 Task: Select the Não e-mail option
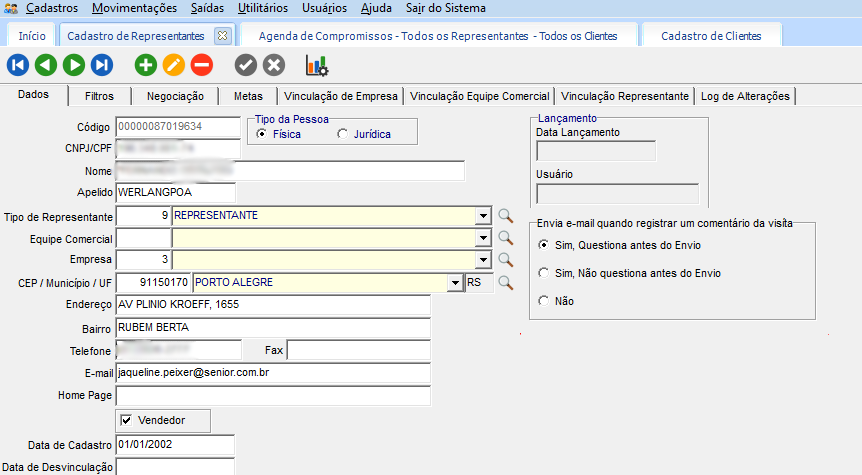click(544, 300)
